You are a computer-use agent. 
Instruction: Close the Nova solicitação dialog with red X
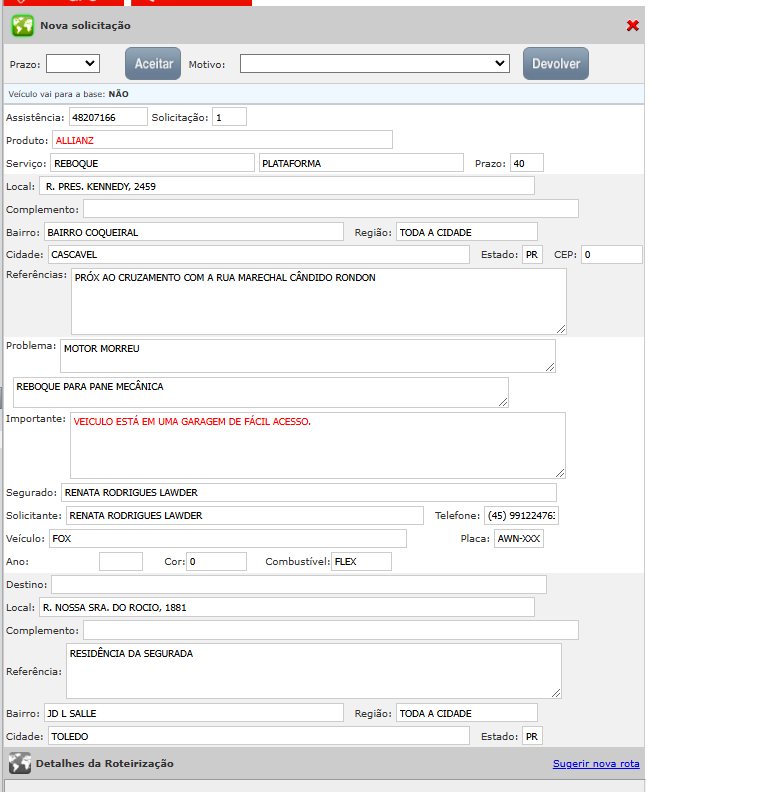point(632,25)
